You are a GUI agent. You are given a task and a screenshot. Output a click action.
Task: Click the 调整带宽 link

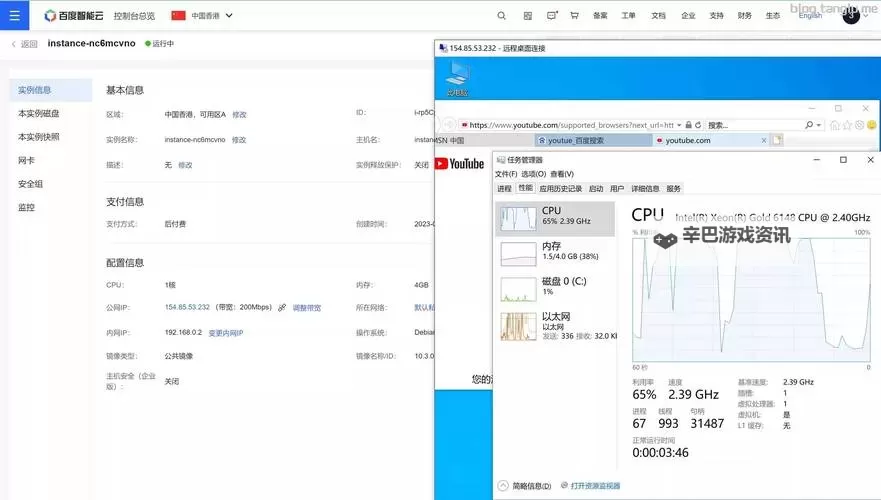click(x=307, y=308)
